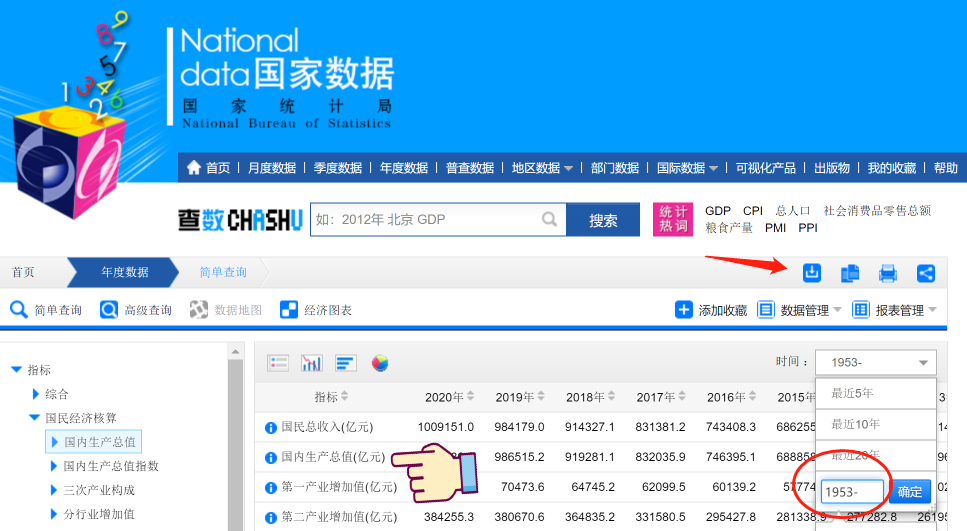967x531 pixels.
Task: Collapse the 国民经济核算 tree node
Action: click(35, 418)
